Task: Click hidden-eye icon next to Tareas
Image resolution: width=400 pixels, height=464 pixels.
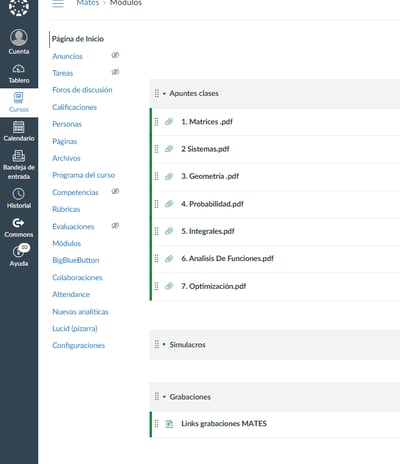Action: point(115,72)
